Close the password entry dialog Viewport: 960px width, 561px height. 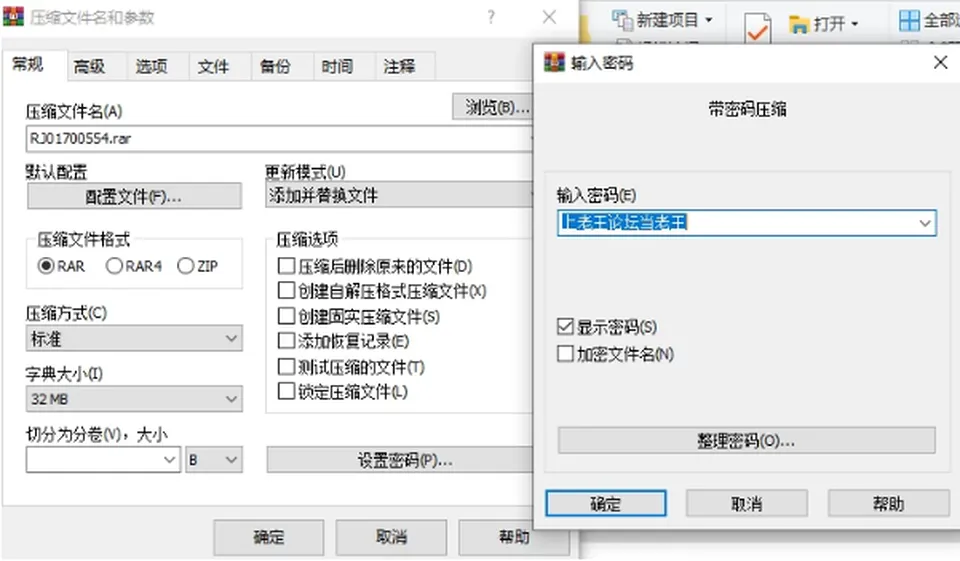[x=940, y=62]
